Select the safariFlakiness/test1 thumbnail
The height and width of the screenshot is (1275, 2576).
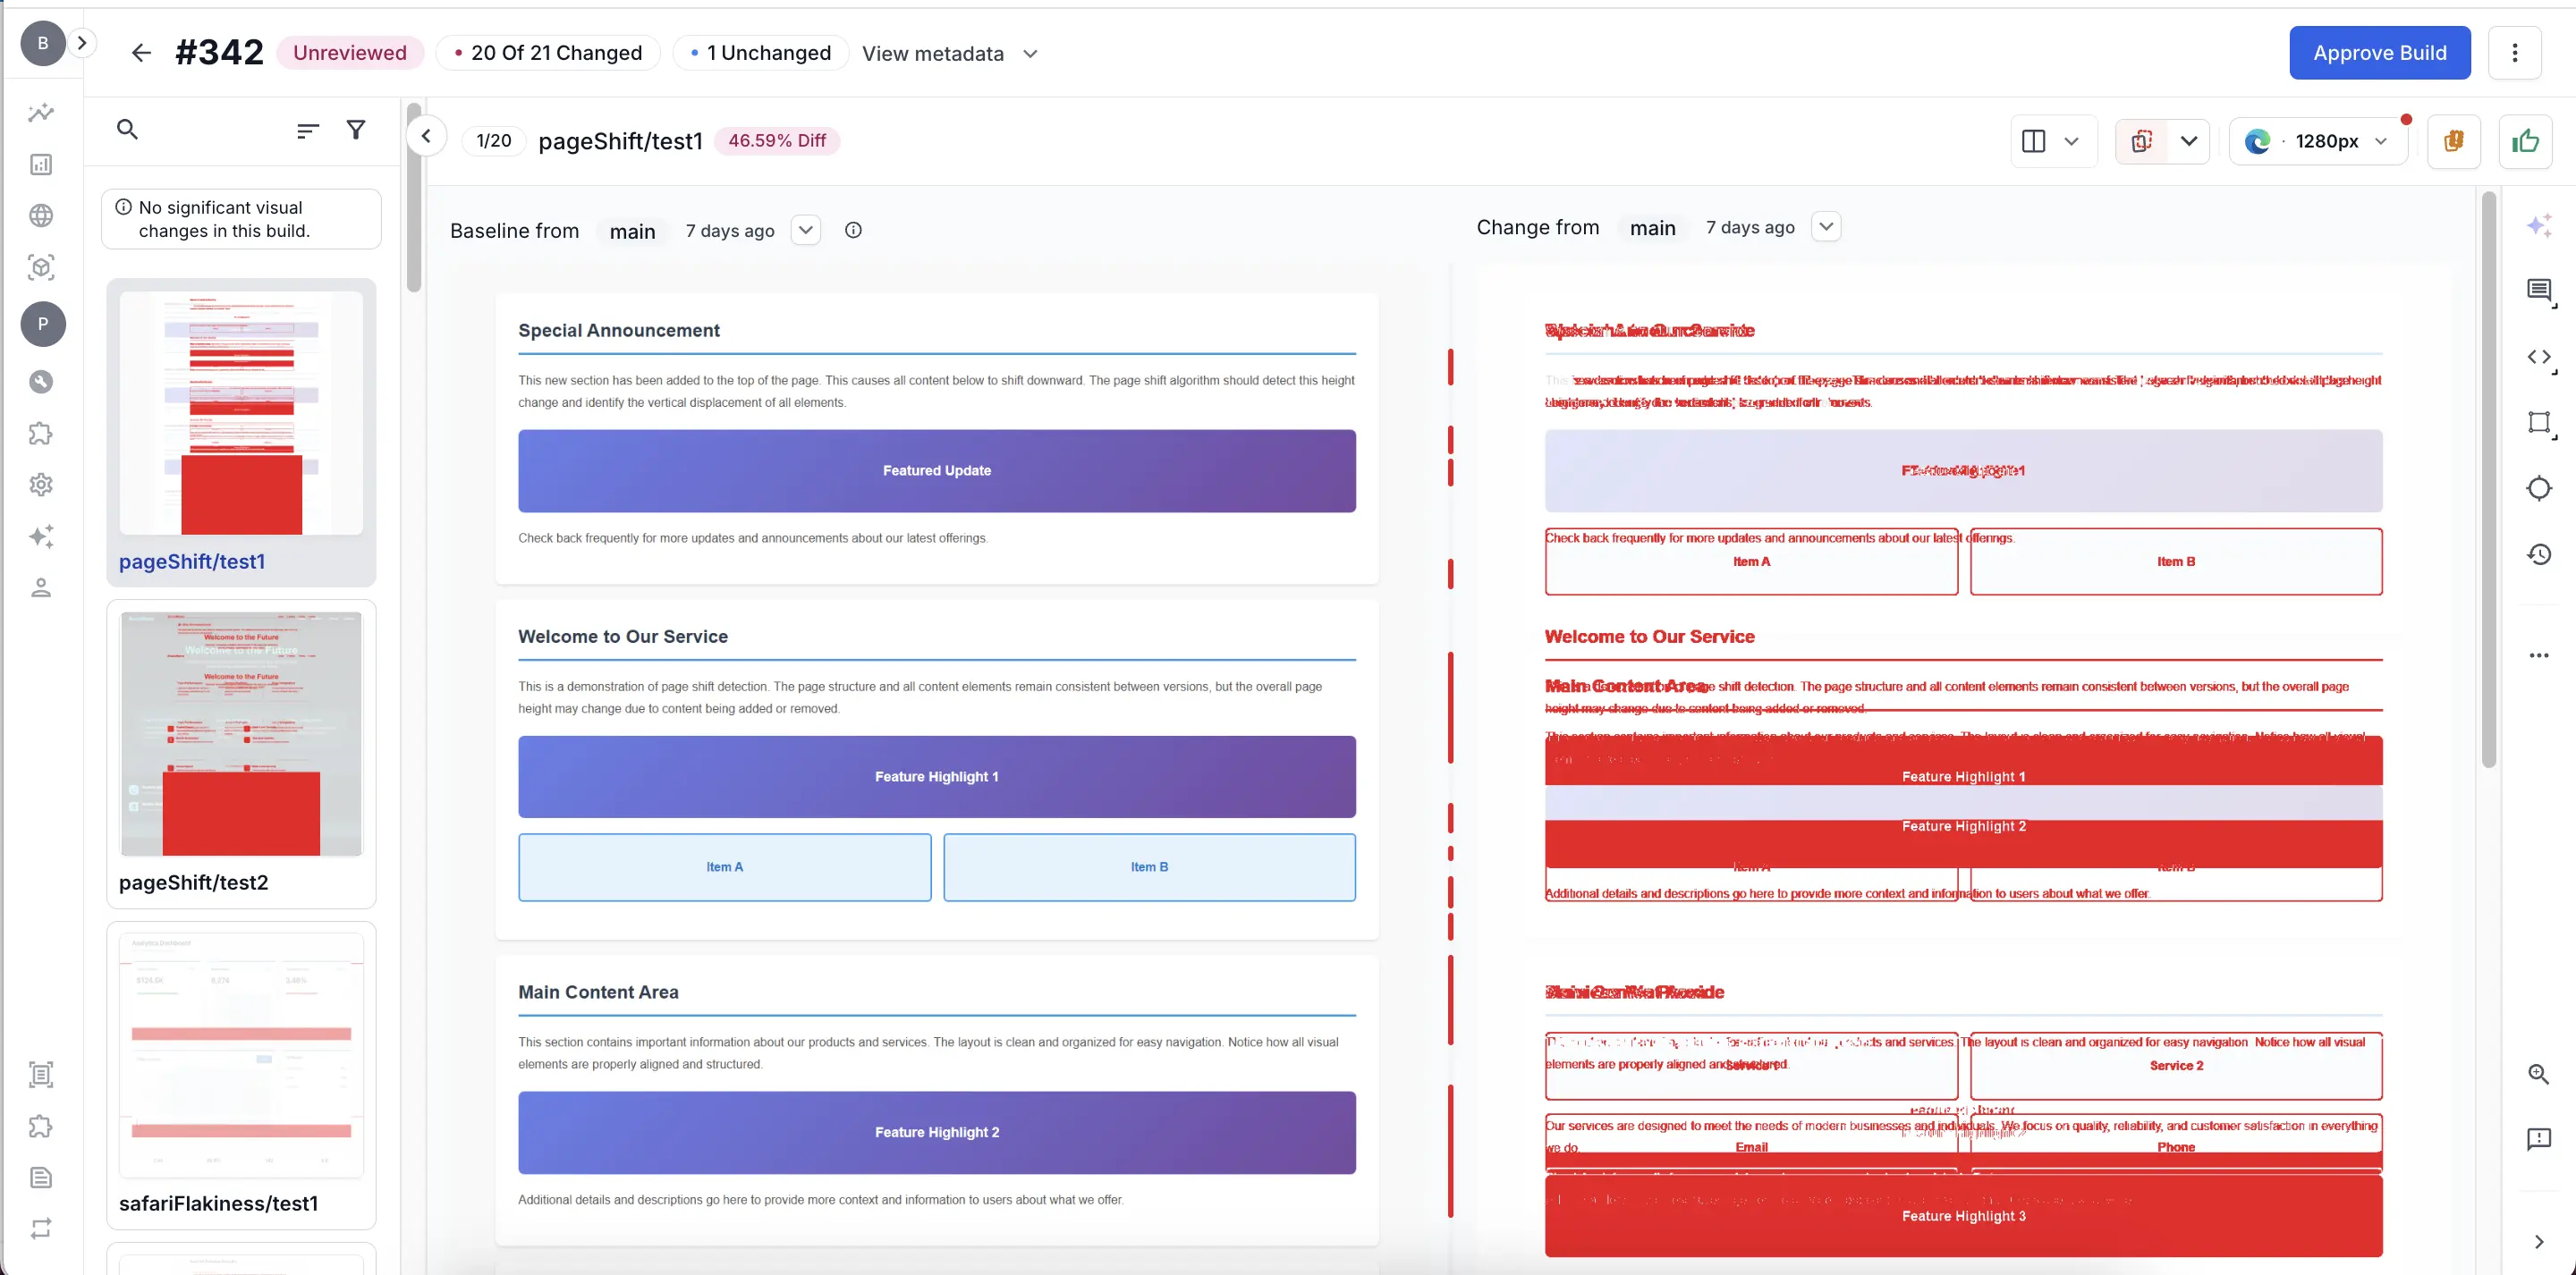point(241,1055)
